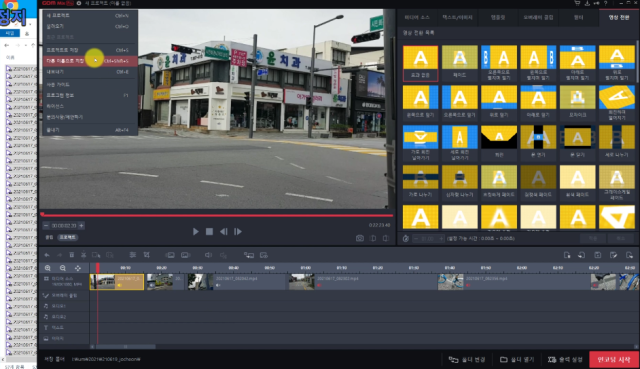This screenshot has width=640, height=369.
Task: Click the 폴더 변경 button
Action: click(x=467, y=360)
